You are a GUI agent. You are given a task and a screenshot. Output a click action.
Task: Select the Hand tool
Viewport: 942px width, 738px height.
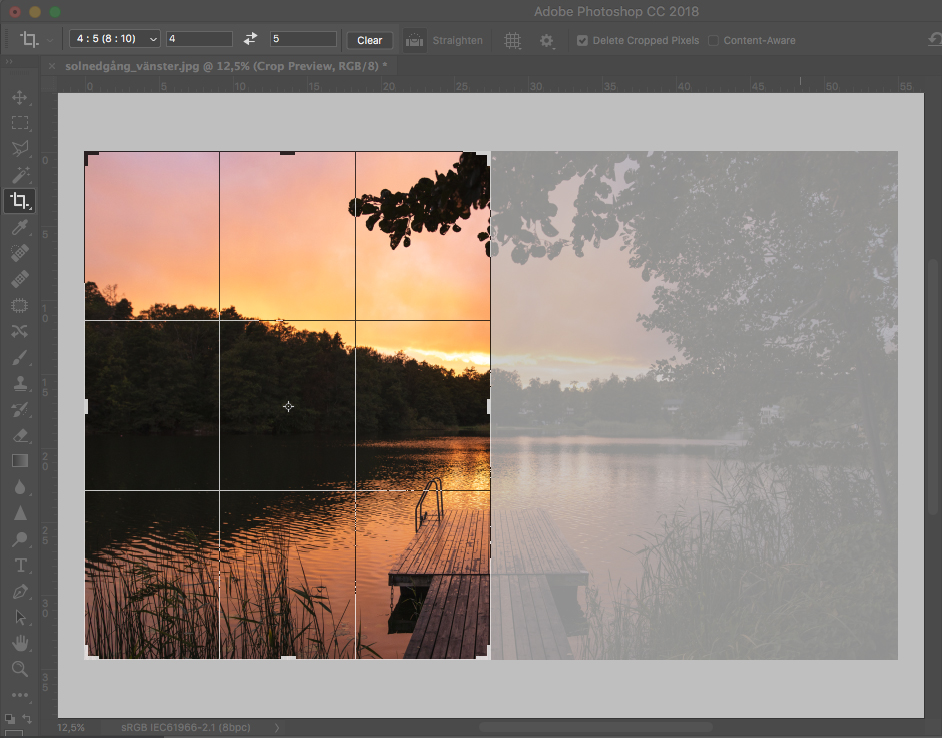[19, 643]
